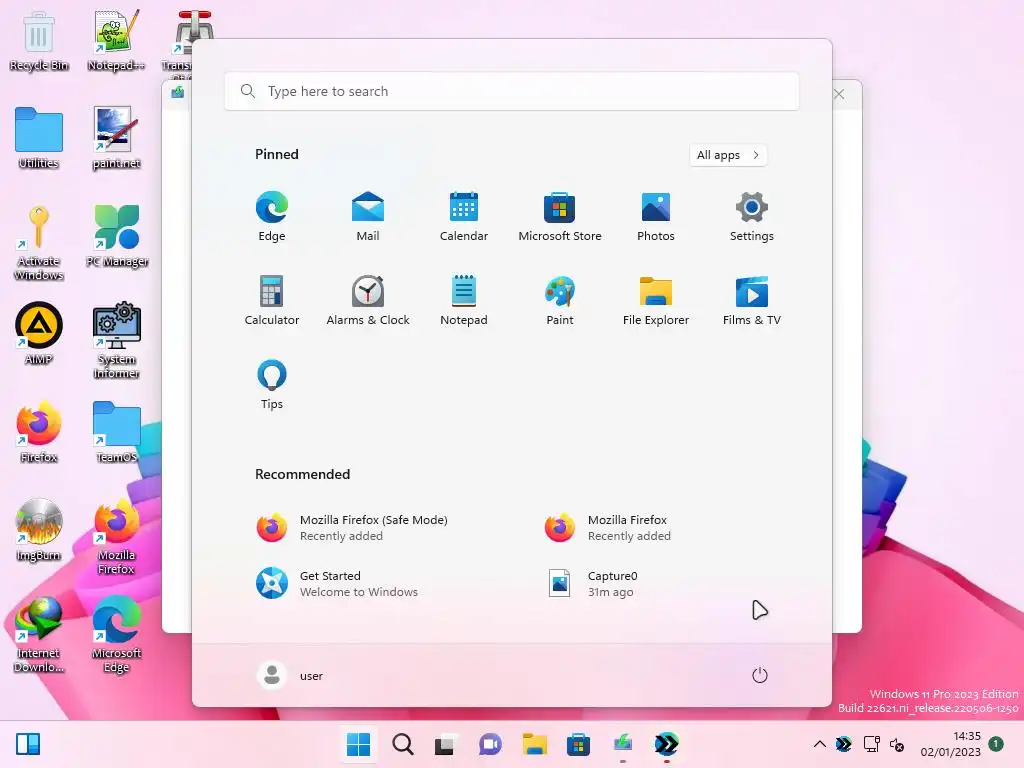
Task: Expand the All apps list
Action: [x=728, y=155]
